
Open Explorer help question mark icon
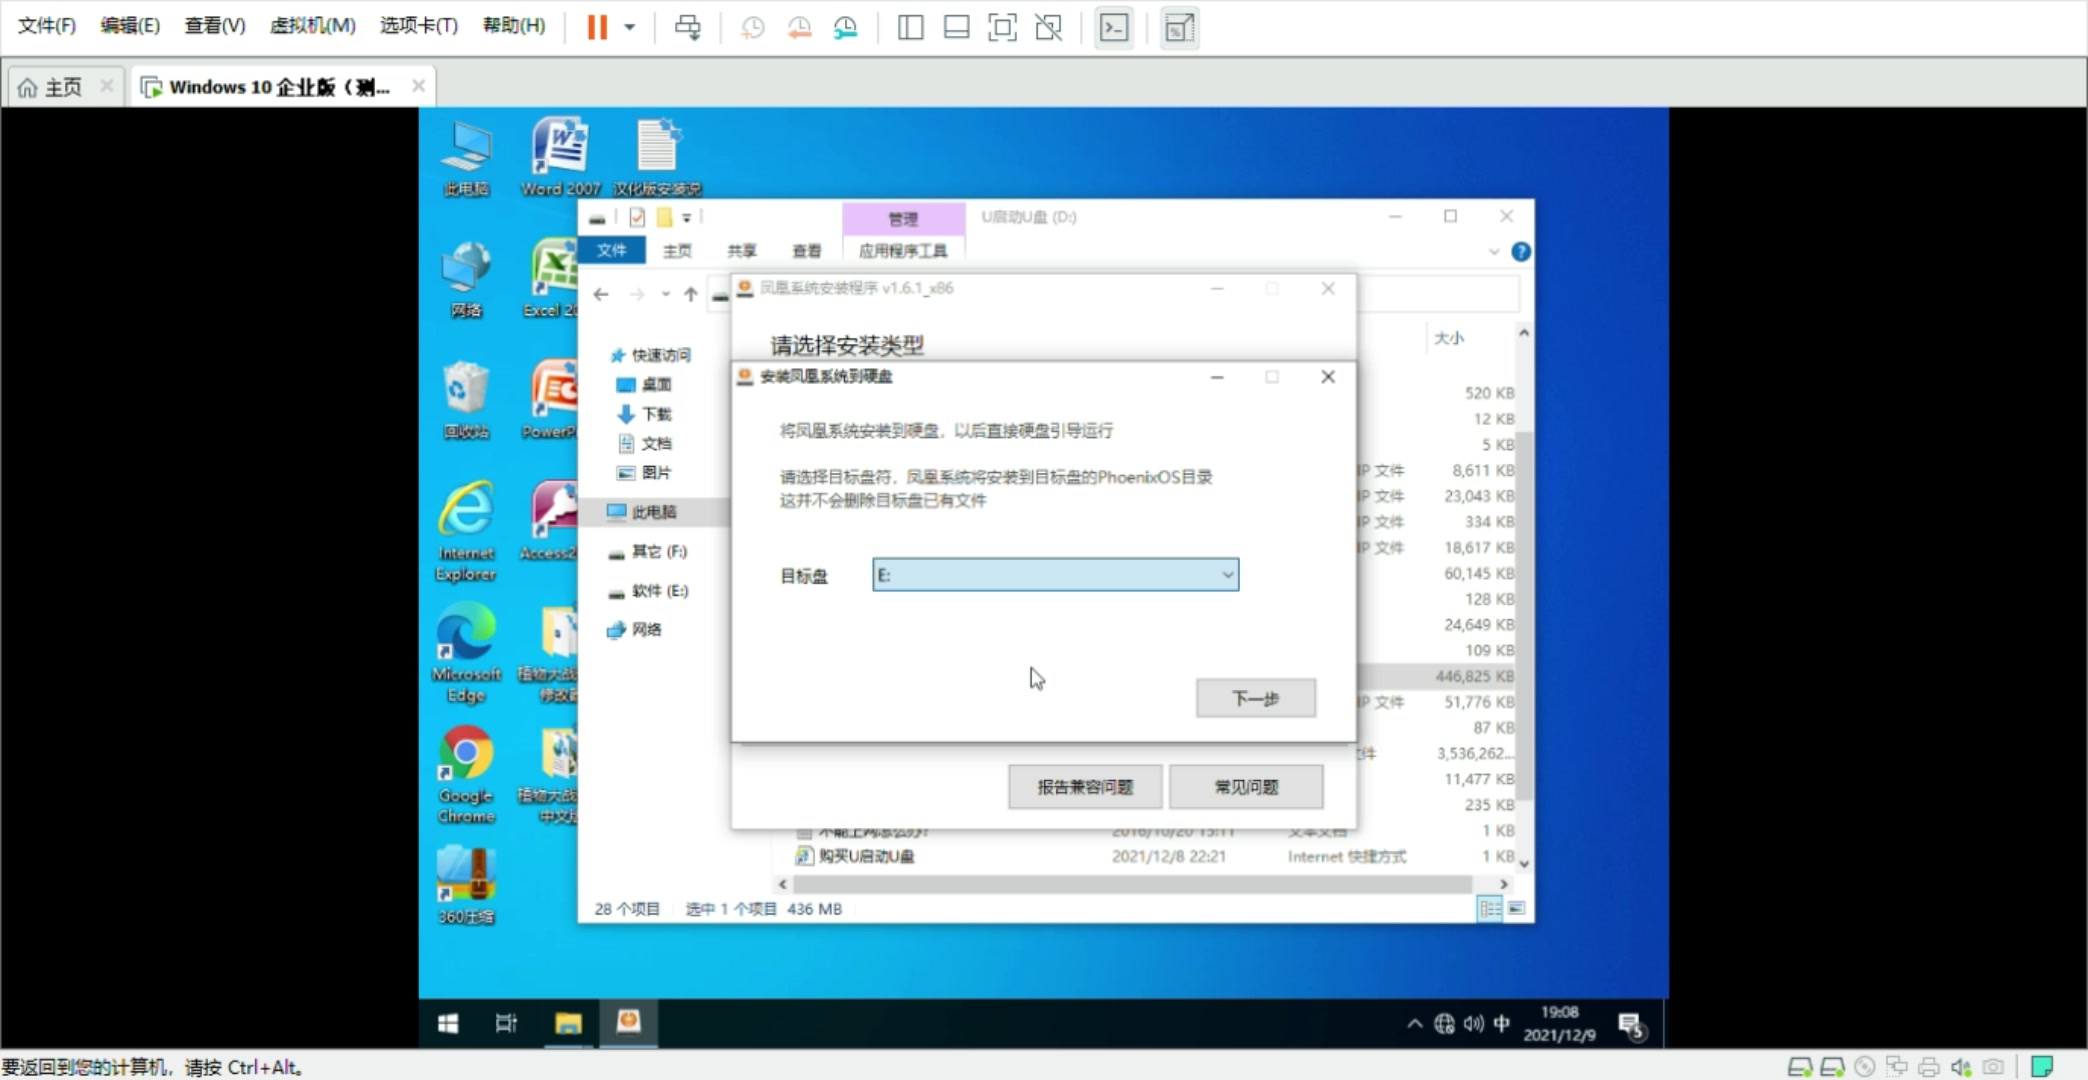(x=1521, y=251)
